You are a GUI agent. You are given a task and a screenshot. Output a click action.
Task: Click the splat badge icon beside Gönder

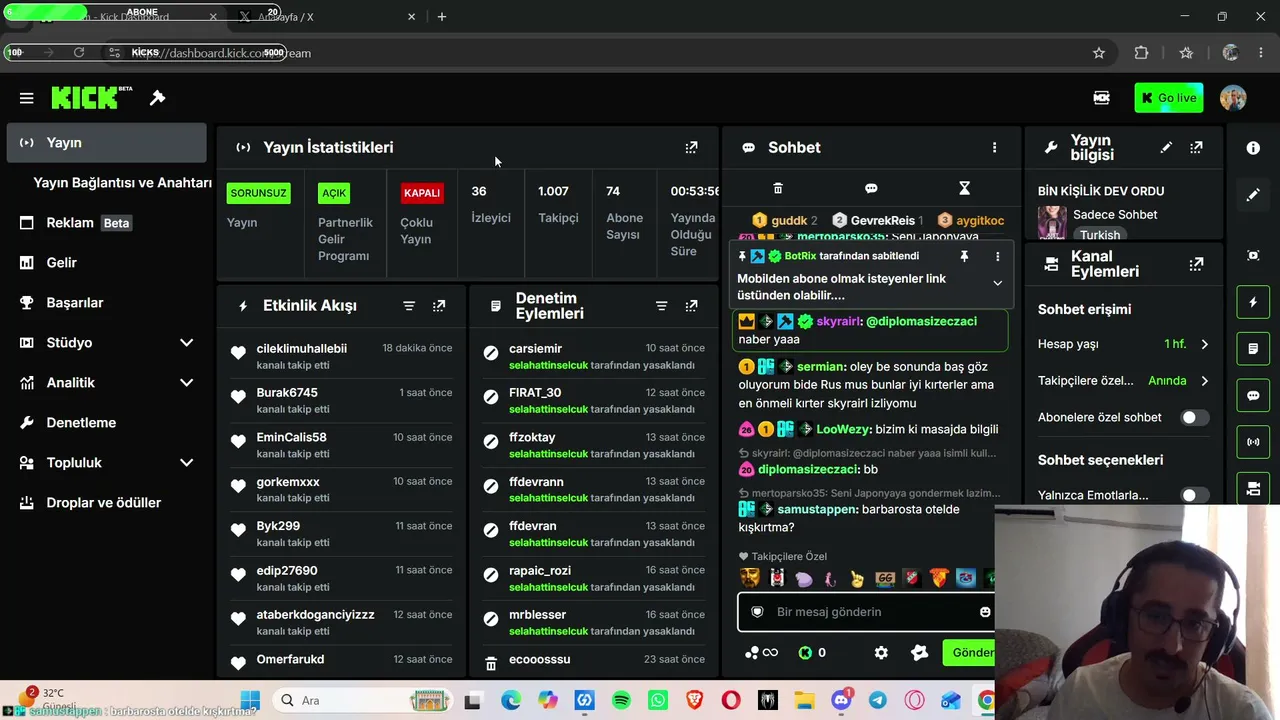[920, 653]
